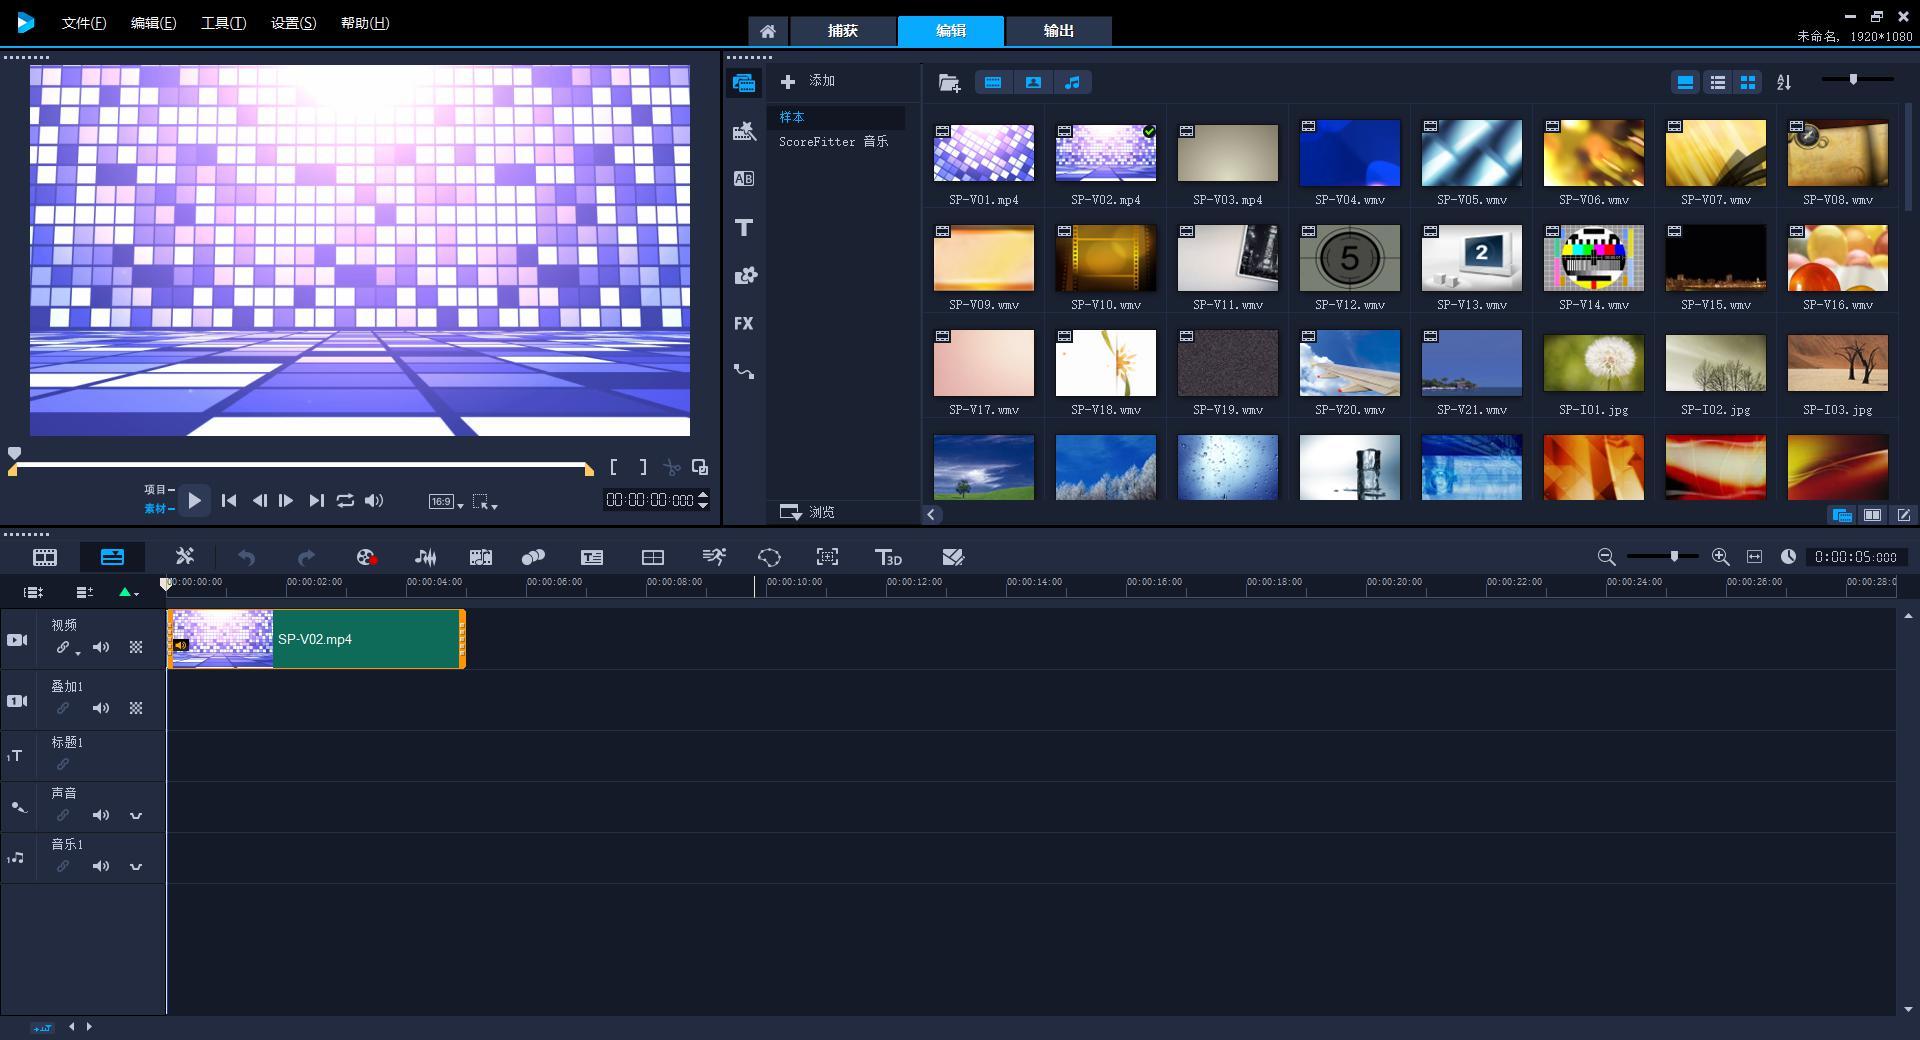Screen dimensions: 1920x1040
Task: Click the 浏览 (Browse) button
Action: tap(808, 512)
